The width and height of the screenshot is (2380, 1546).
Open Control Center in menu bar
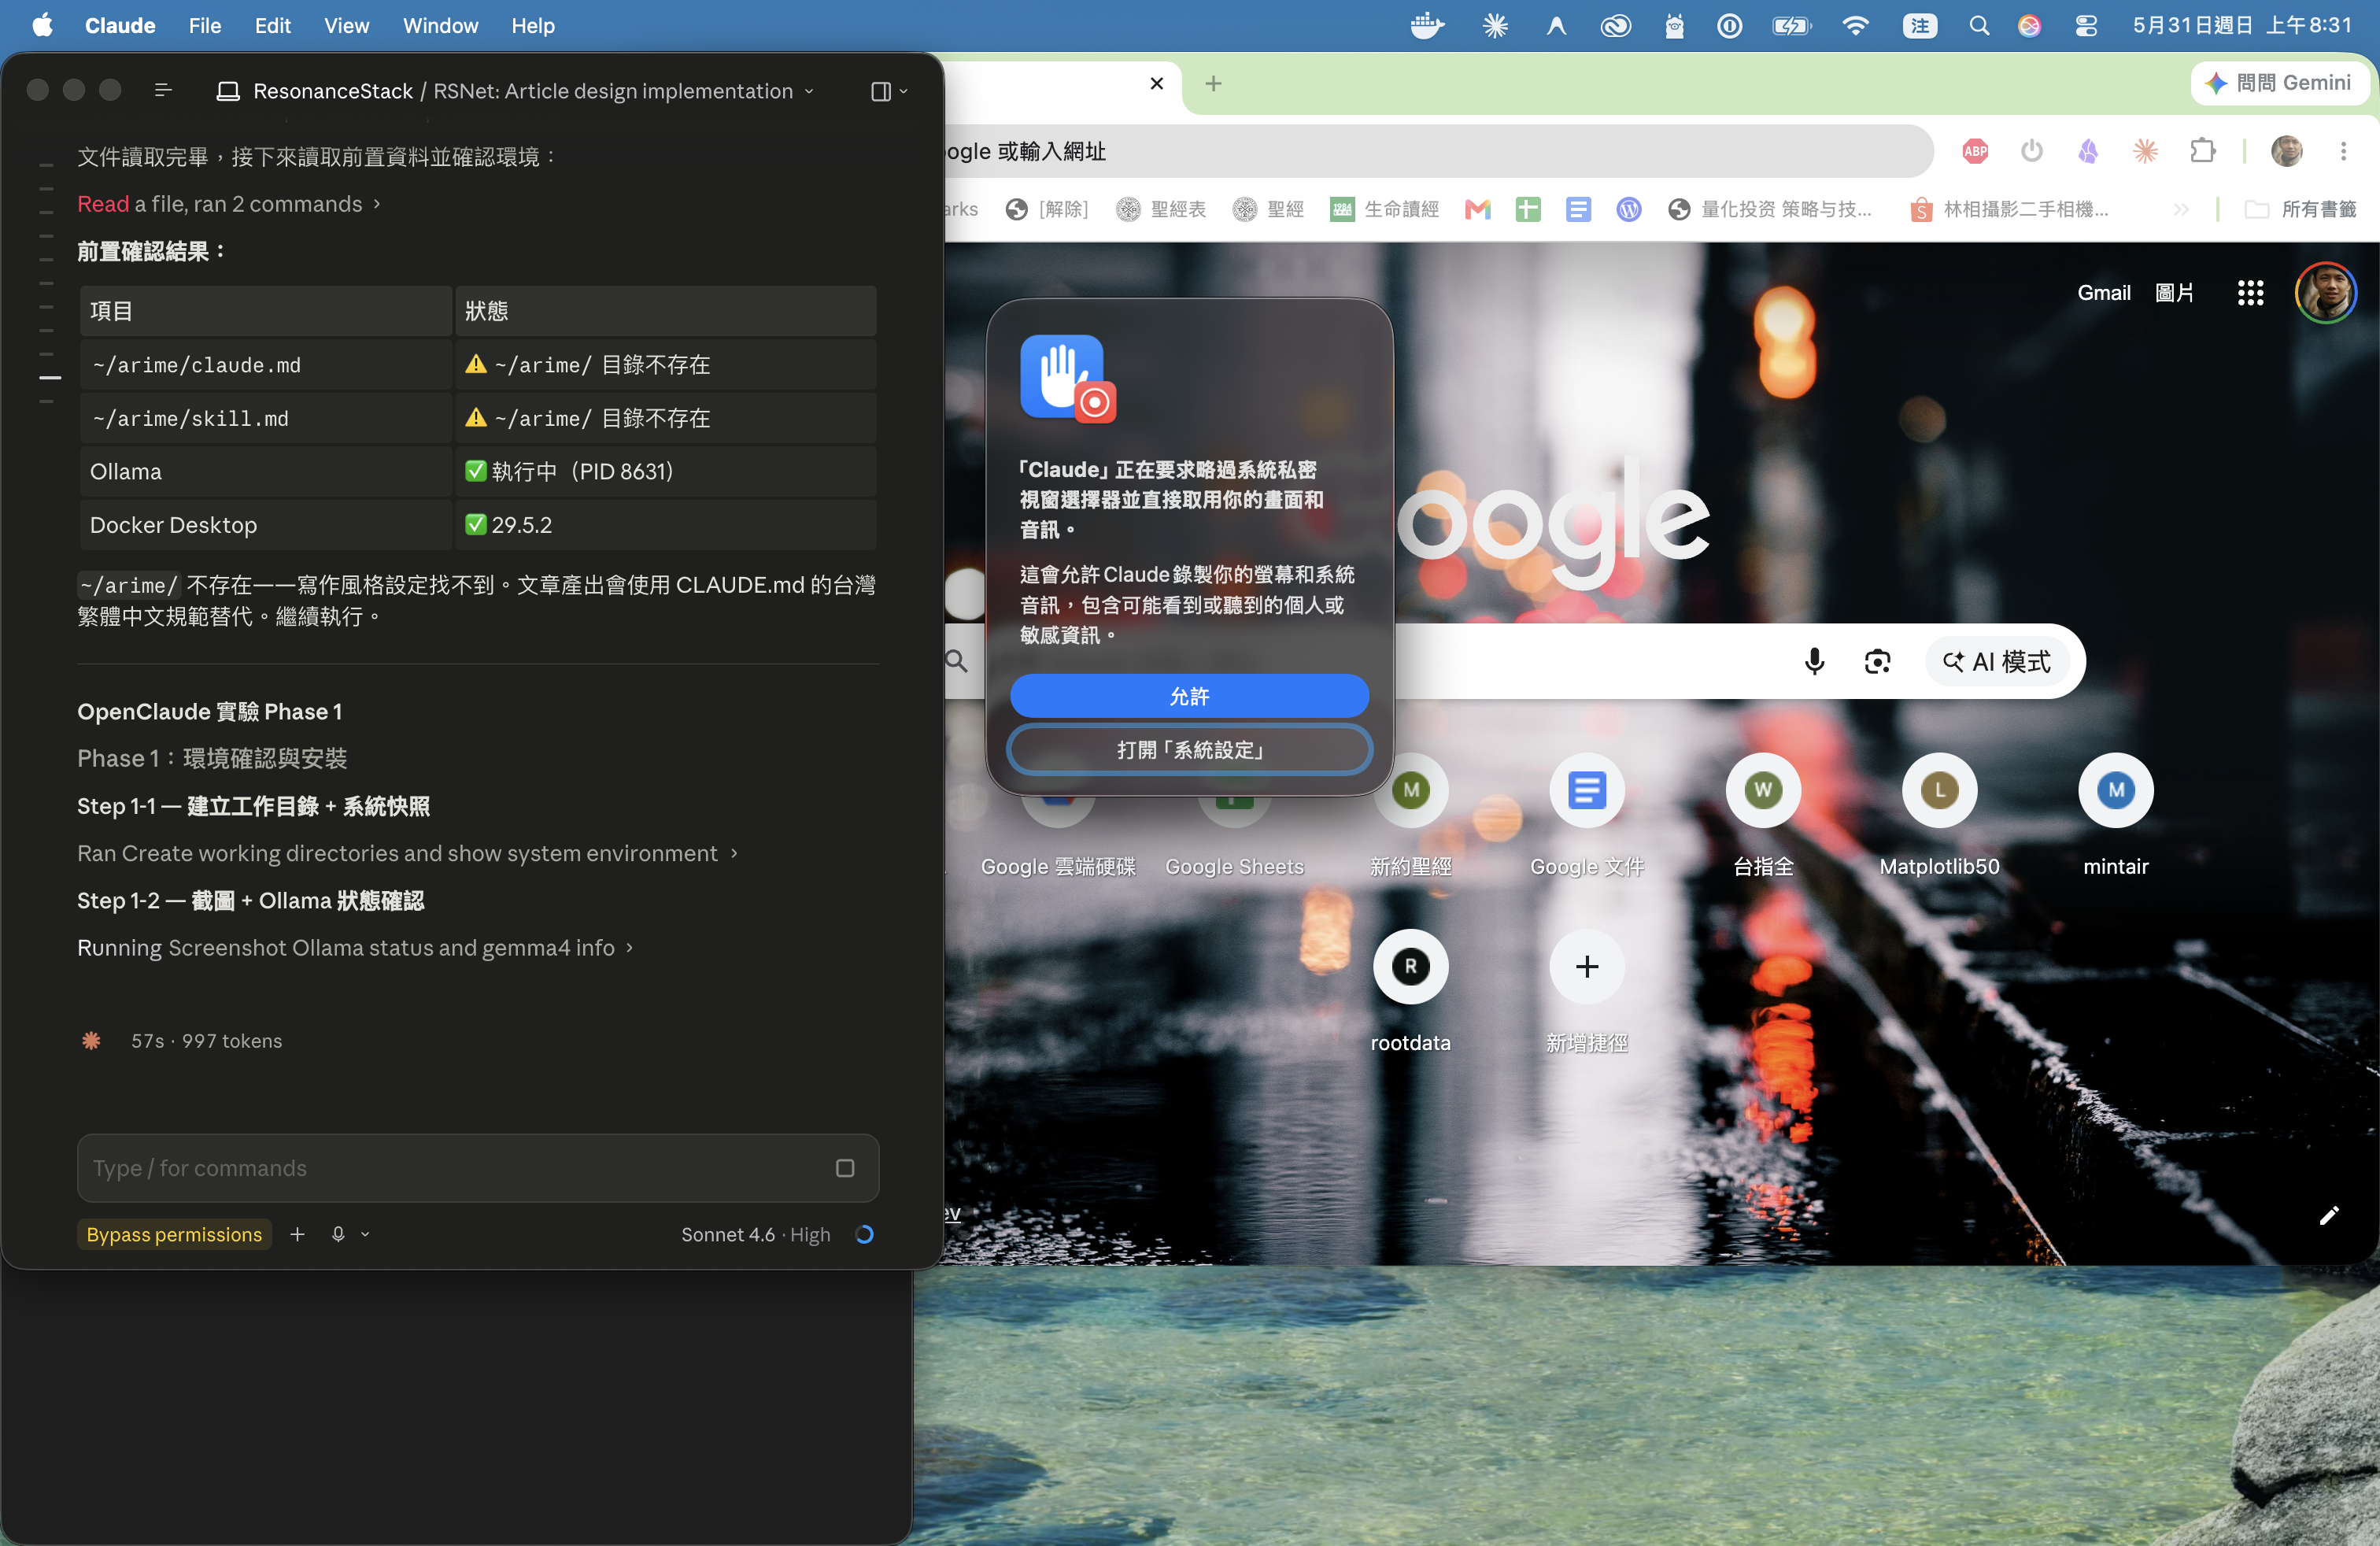pos(2086,26)
